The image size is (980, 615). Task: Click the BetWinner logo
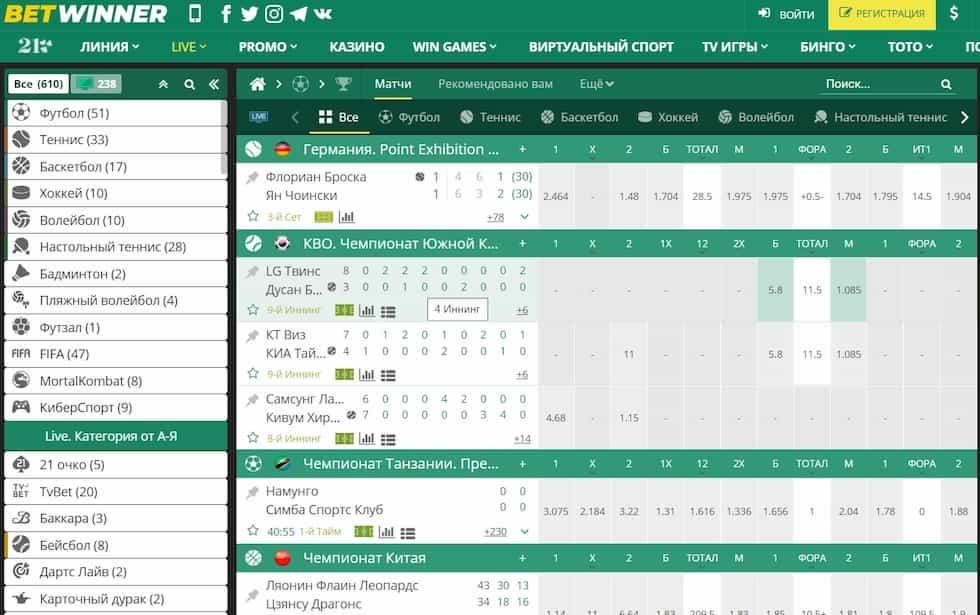pyautogui.click(x=86, y=13)
